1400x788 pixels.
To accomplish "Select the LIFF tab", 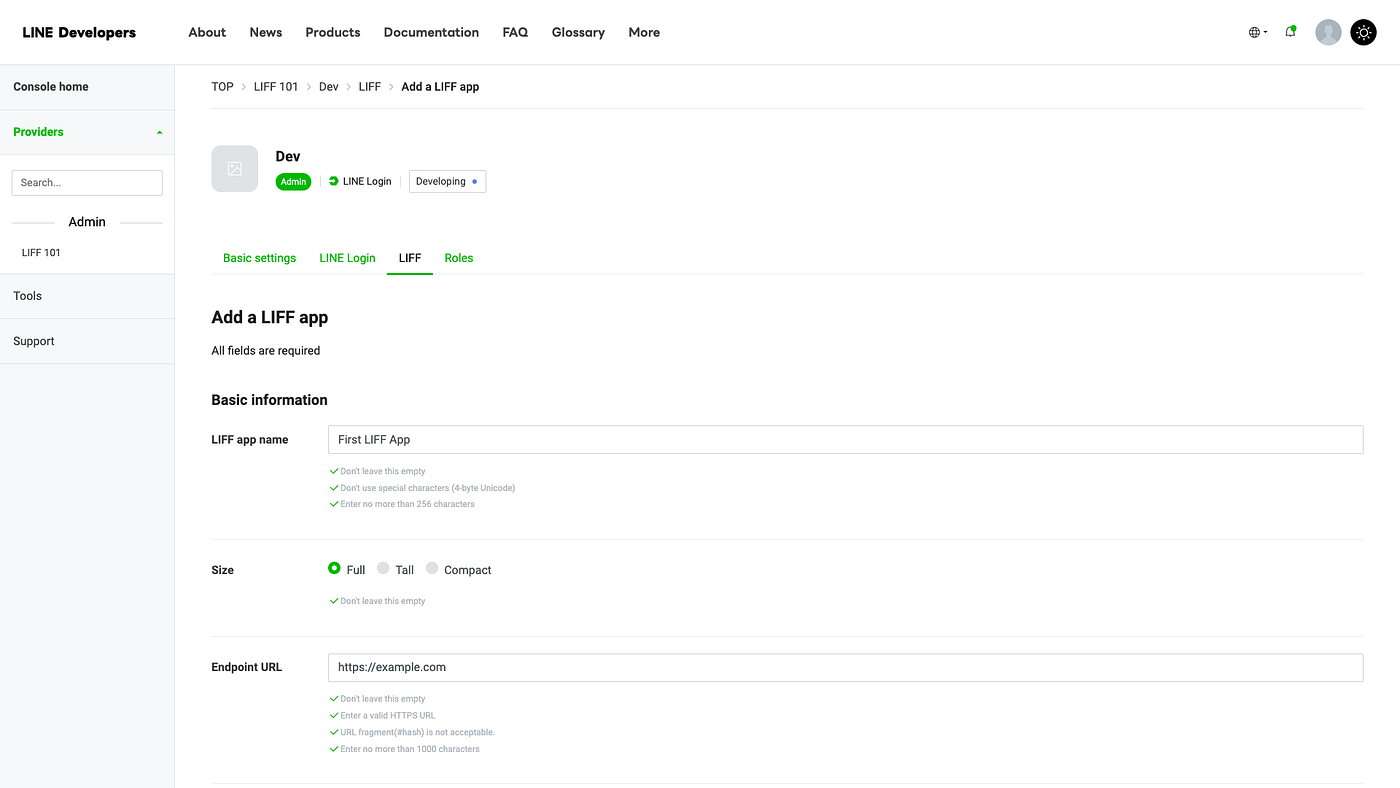I will [410, 258].
